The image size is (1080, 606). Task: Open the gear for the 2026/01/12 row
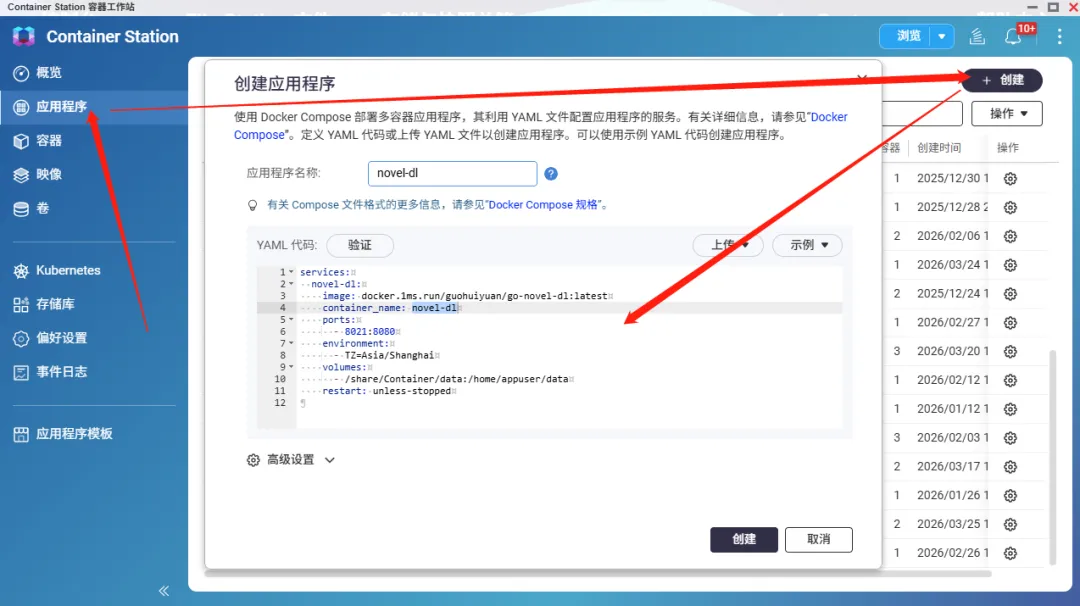tap(1010, 409)
